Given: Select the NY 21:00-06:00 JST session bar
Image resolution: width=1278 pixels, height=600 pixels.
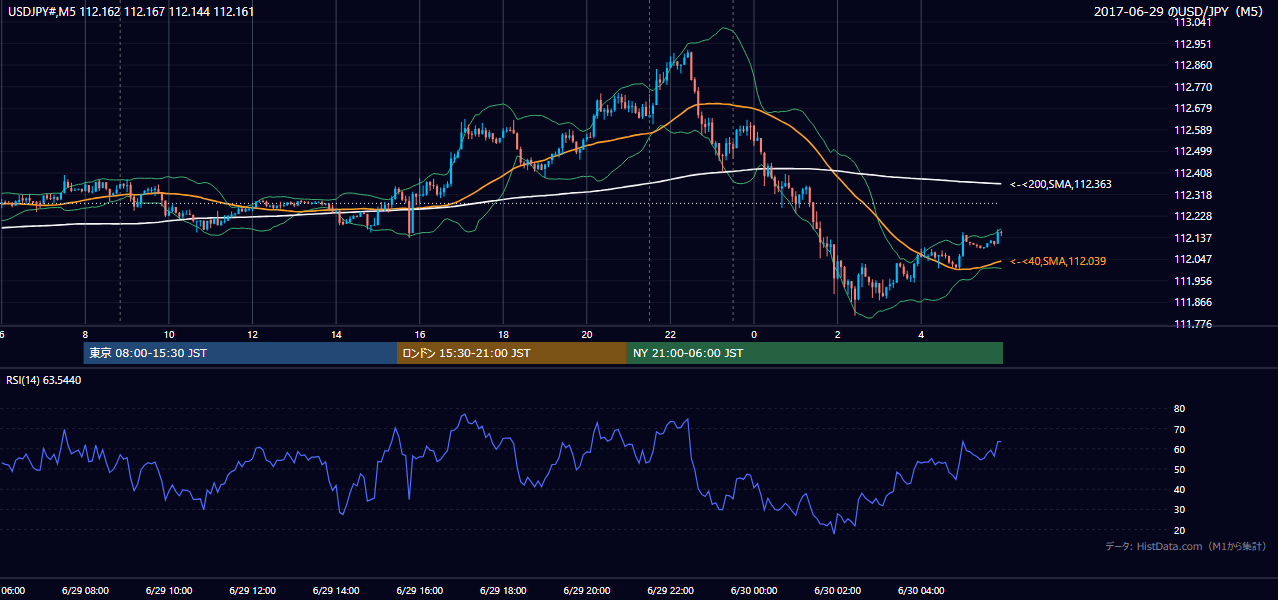Looking at the screenshot, I should pos(815,353).
